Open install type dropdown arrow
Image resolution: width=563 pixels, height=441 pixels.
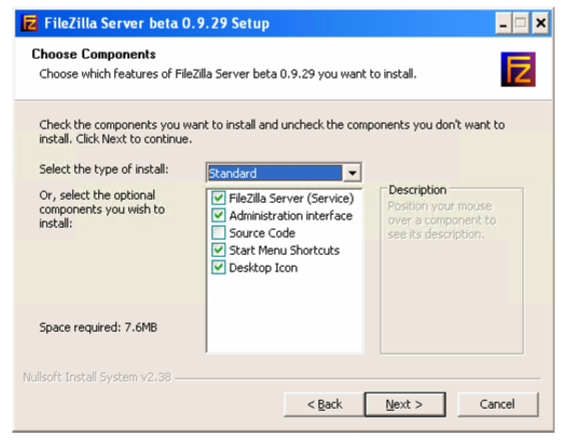tap(352, 173)
